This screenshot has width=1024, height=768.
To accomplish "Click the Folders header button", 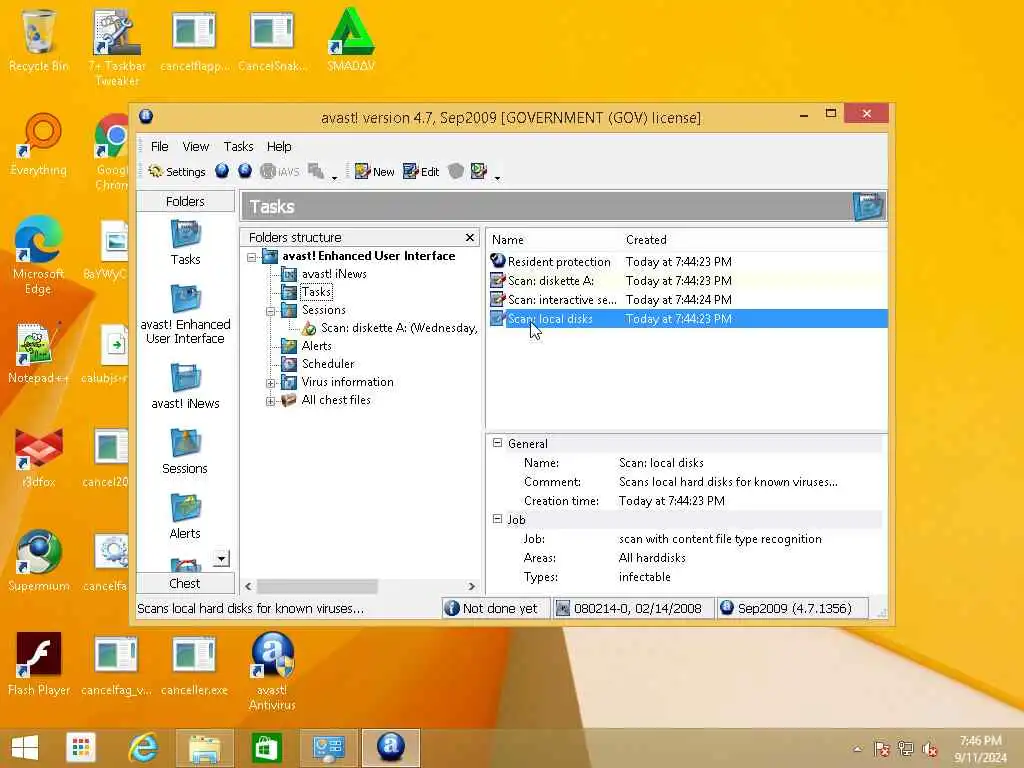I will pos(185,201).
